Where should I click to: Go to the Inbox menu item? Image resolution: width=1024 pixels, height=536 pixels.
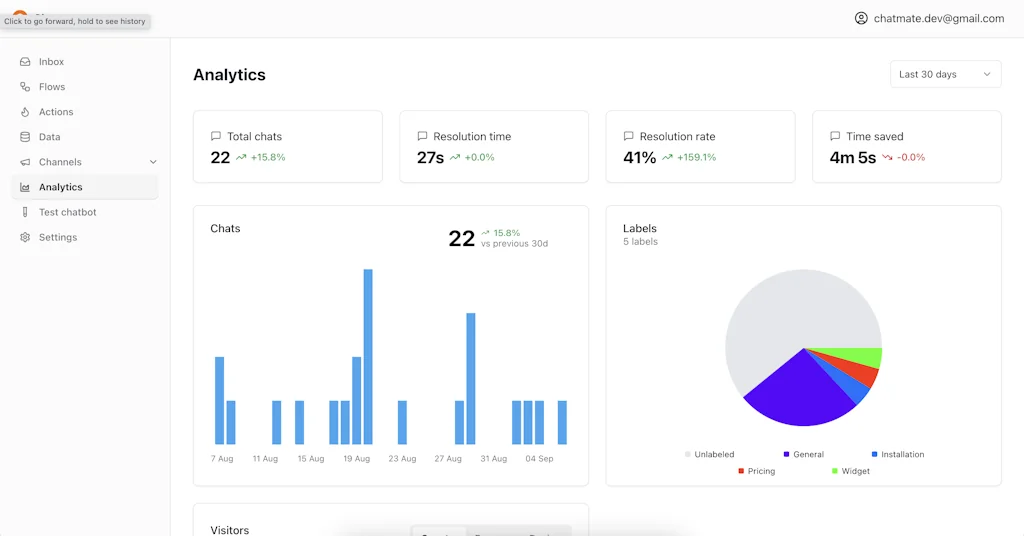coord(51,62)
